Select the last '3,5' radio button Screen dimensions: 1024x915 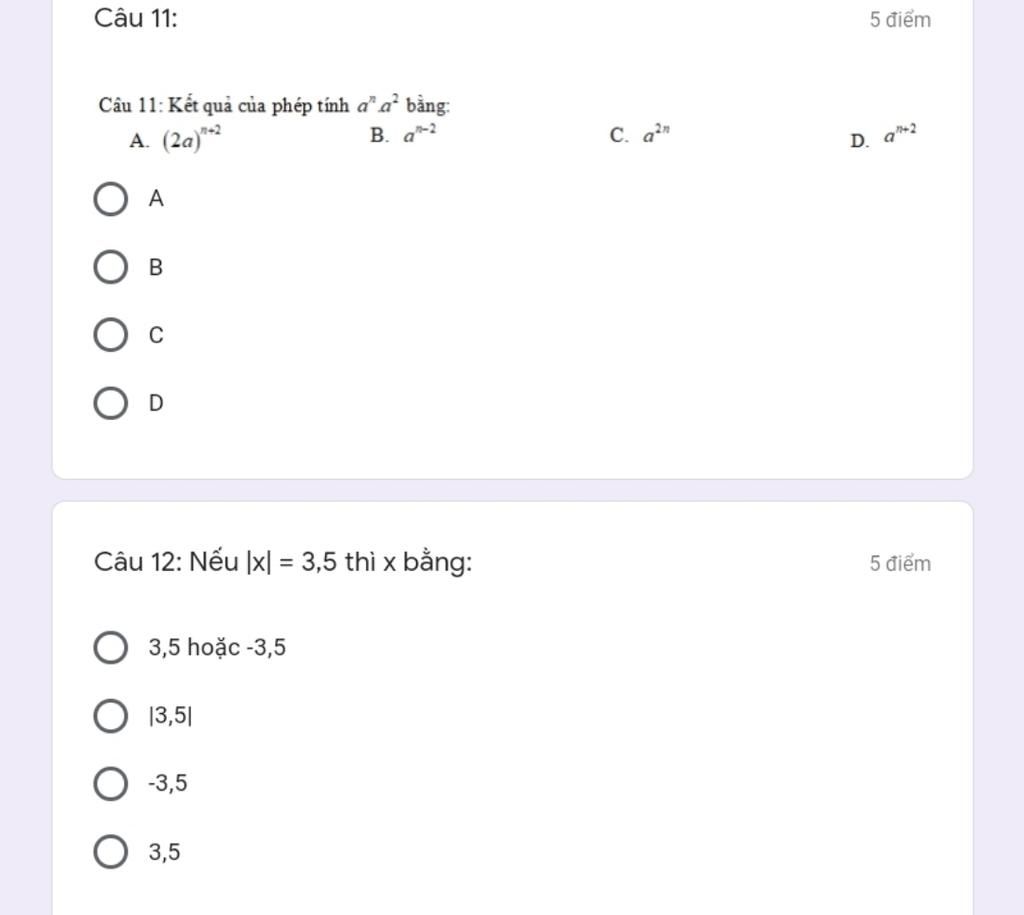(x=110, y=852)
